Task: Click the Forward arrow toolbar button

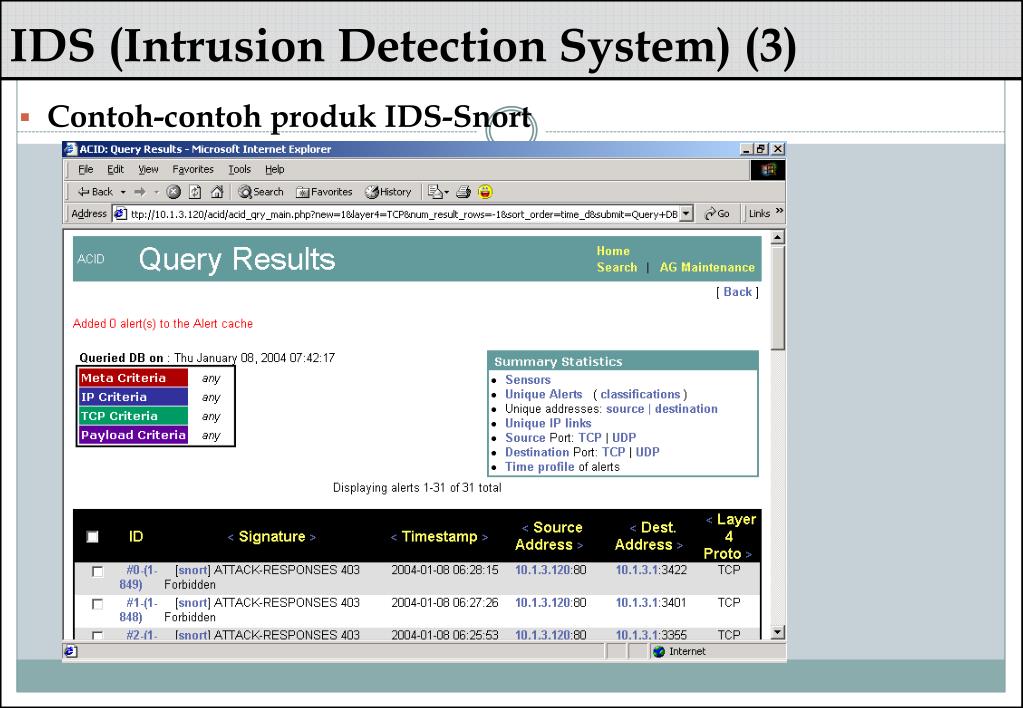Action: [x=140, y=192]
